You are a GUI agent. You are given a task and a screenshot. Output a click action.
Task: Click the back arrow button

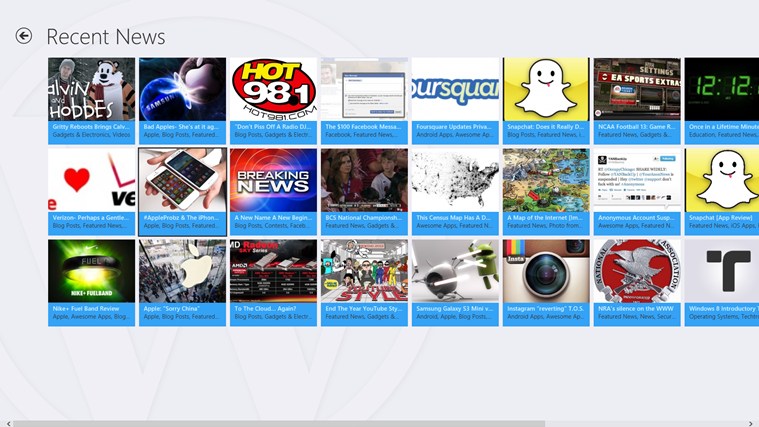click(24, 36)
